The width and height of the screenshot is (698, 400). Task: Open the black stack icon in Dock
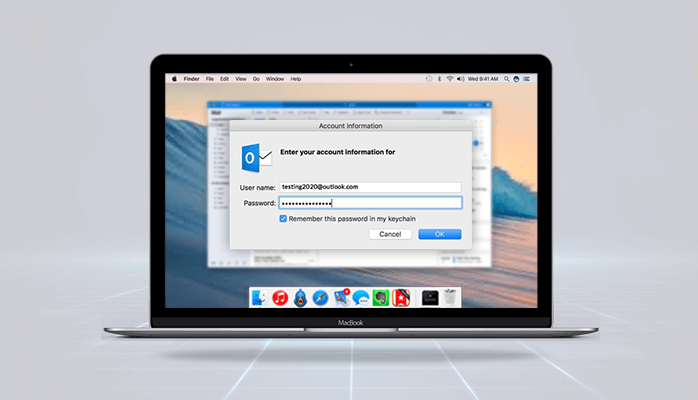(430, 298)
